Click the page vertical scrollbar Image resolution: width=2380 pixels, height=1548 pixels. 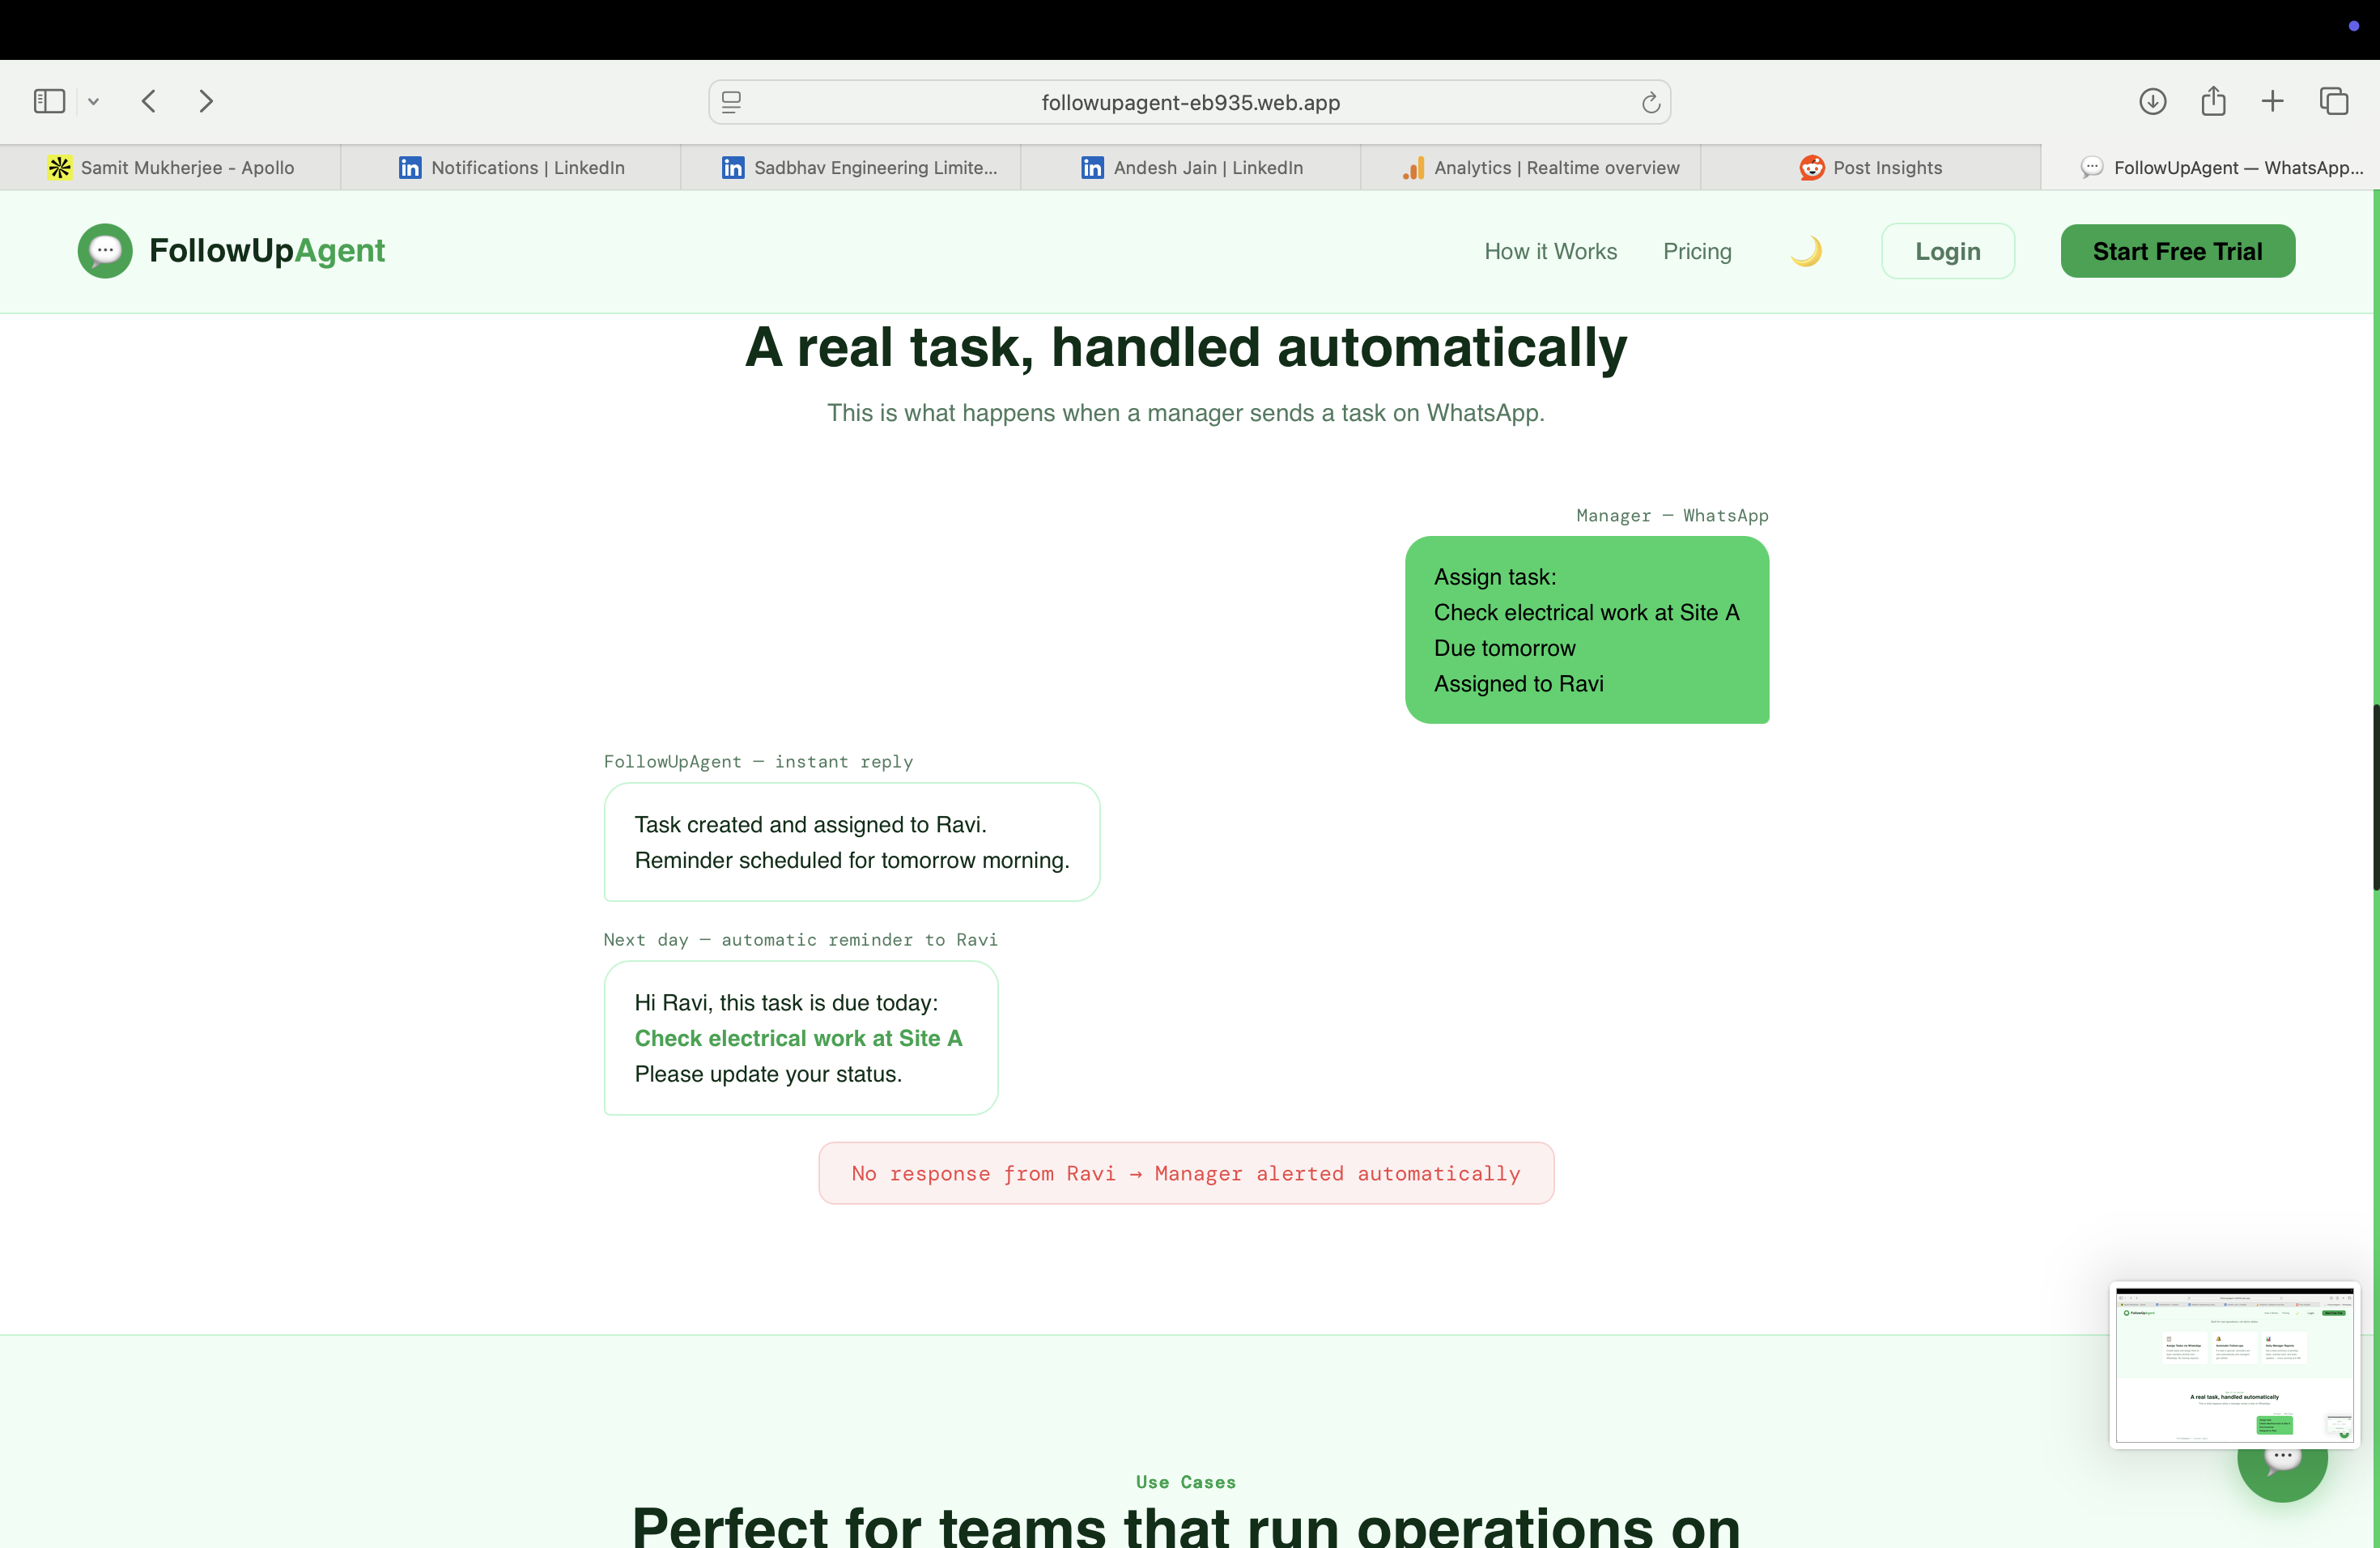tap(2375, 797)
